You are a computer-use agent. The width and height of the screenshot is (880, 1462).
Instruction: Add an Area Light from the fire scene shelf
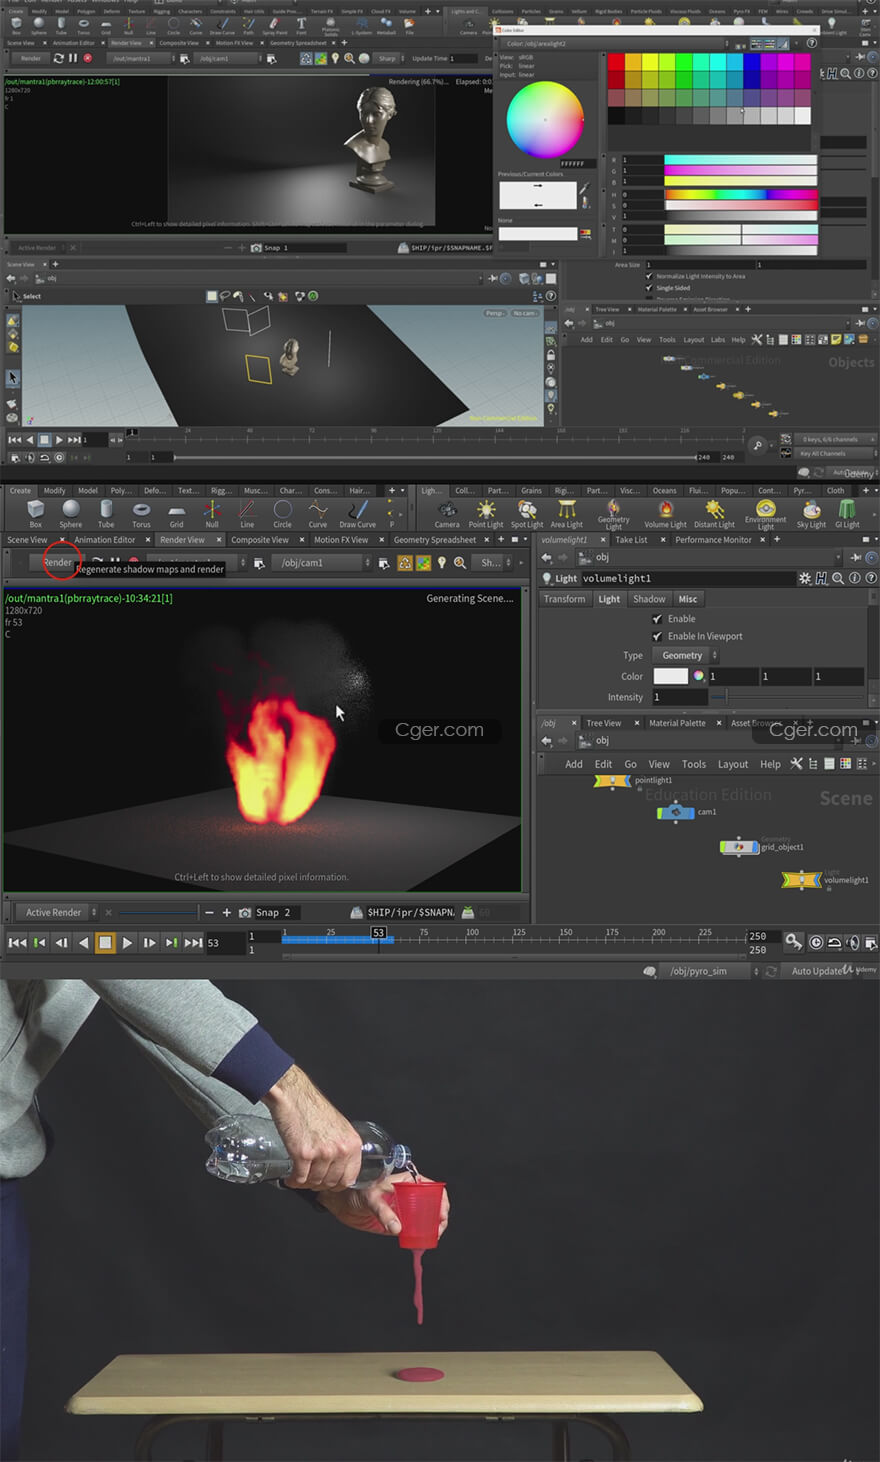[566, 514]
